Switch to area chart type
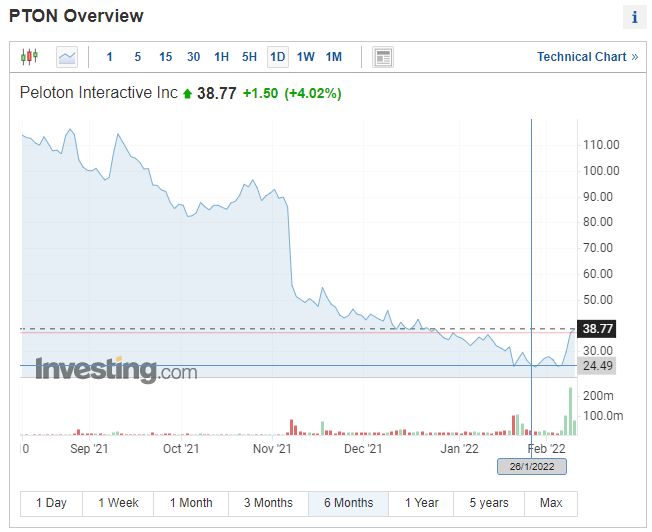 [67, 57]
